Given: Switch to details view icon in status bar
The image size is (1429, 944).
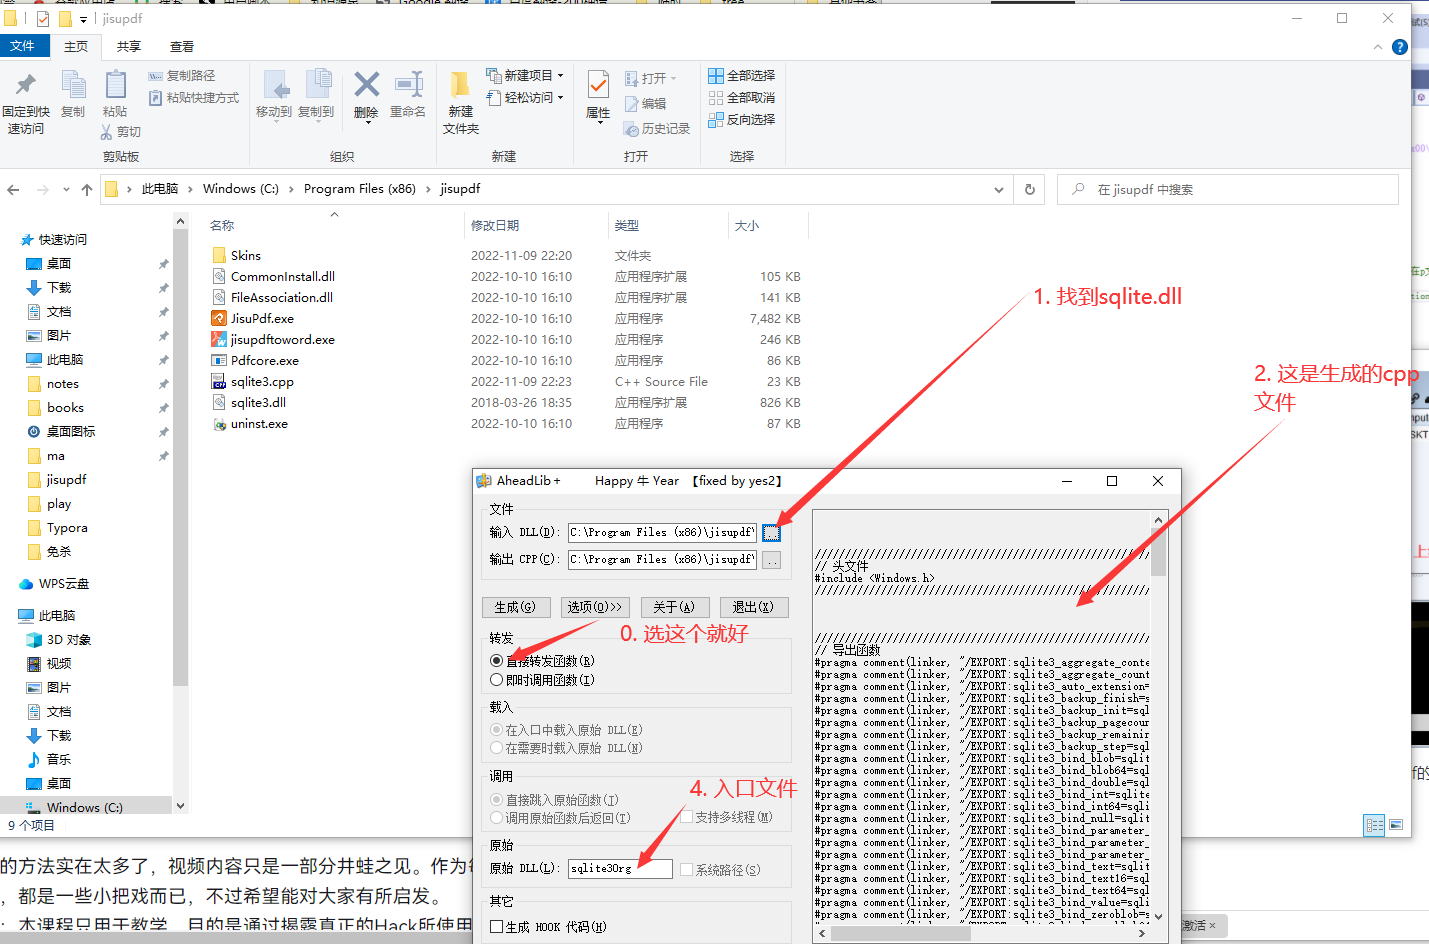Looking at the screenshot, I should coord(1375,825).
